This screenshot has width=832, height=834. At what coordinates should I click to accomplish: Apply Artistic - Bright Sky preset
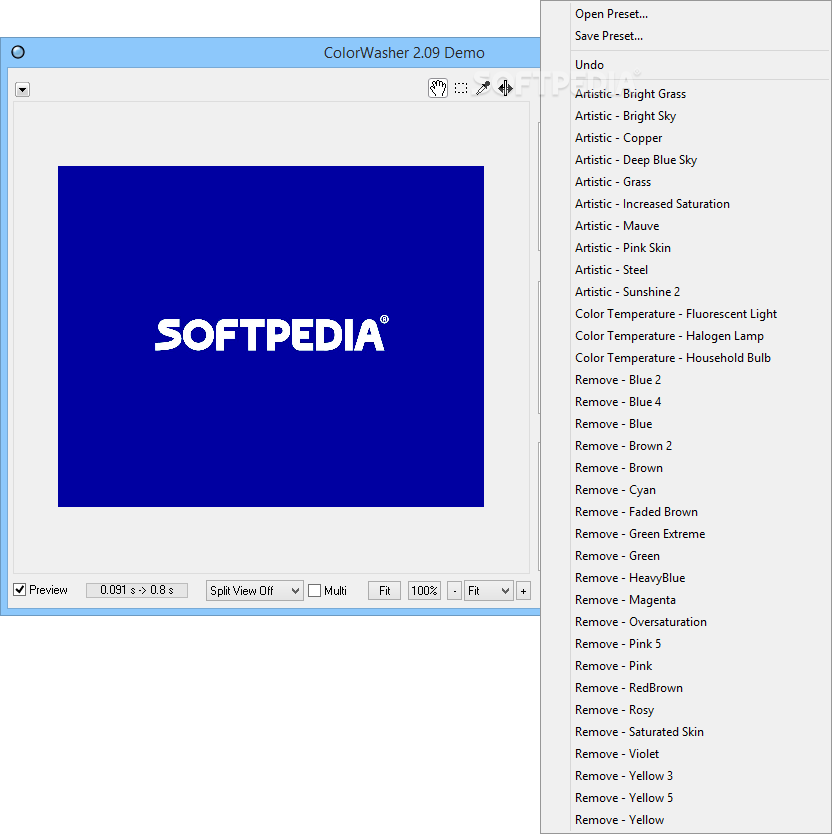(685, 115)
